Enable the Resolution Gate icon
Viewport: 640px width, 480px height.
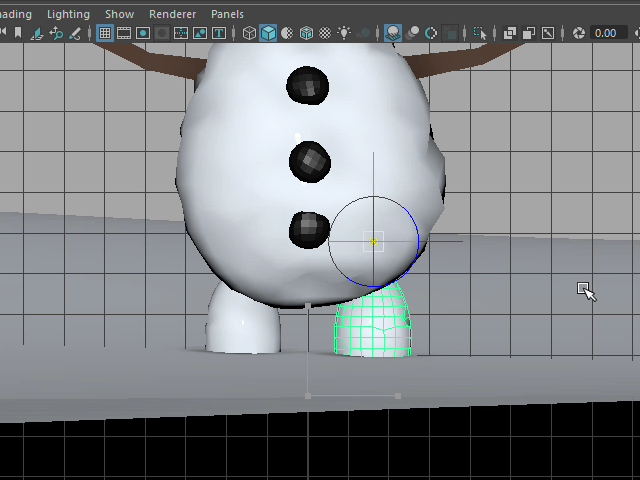click(143, 33)
